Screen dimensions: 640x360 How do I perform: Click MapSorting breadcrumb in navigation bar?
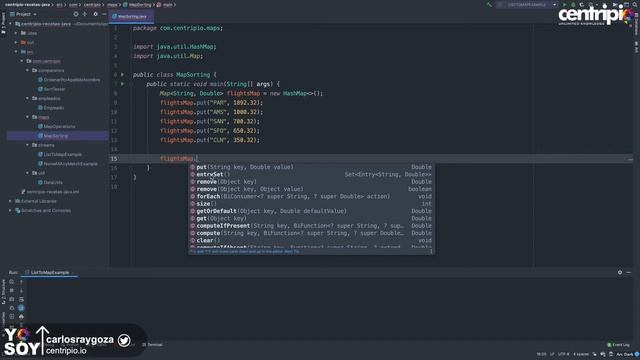point(138,4)
